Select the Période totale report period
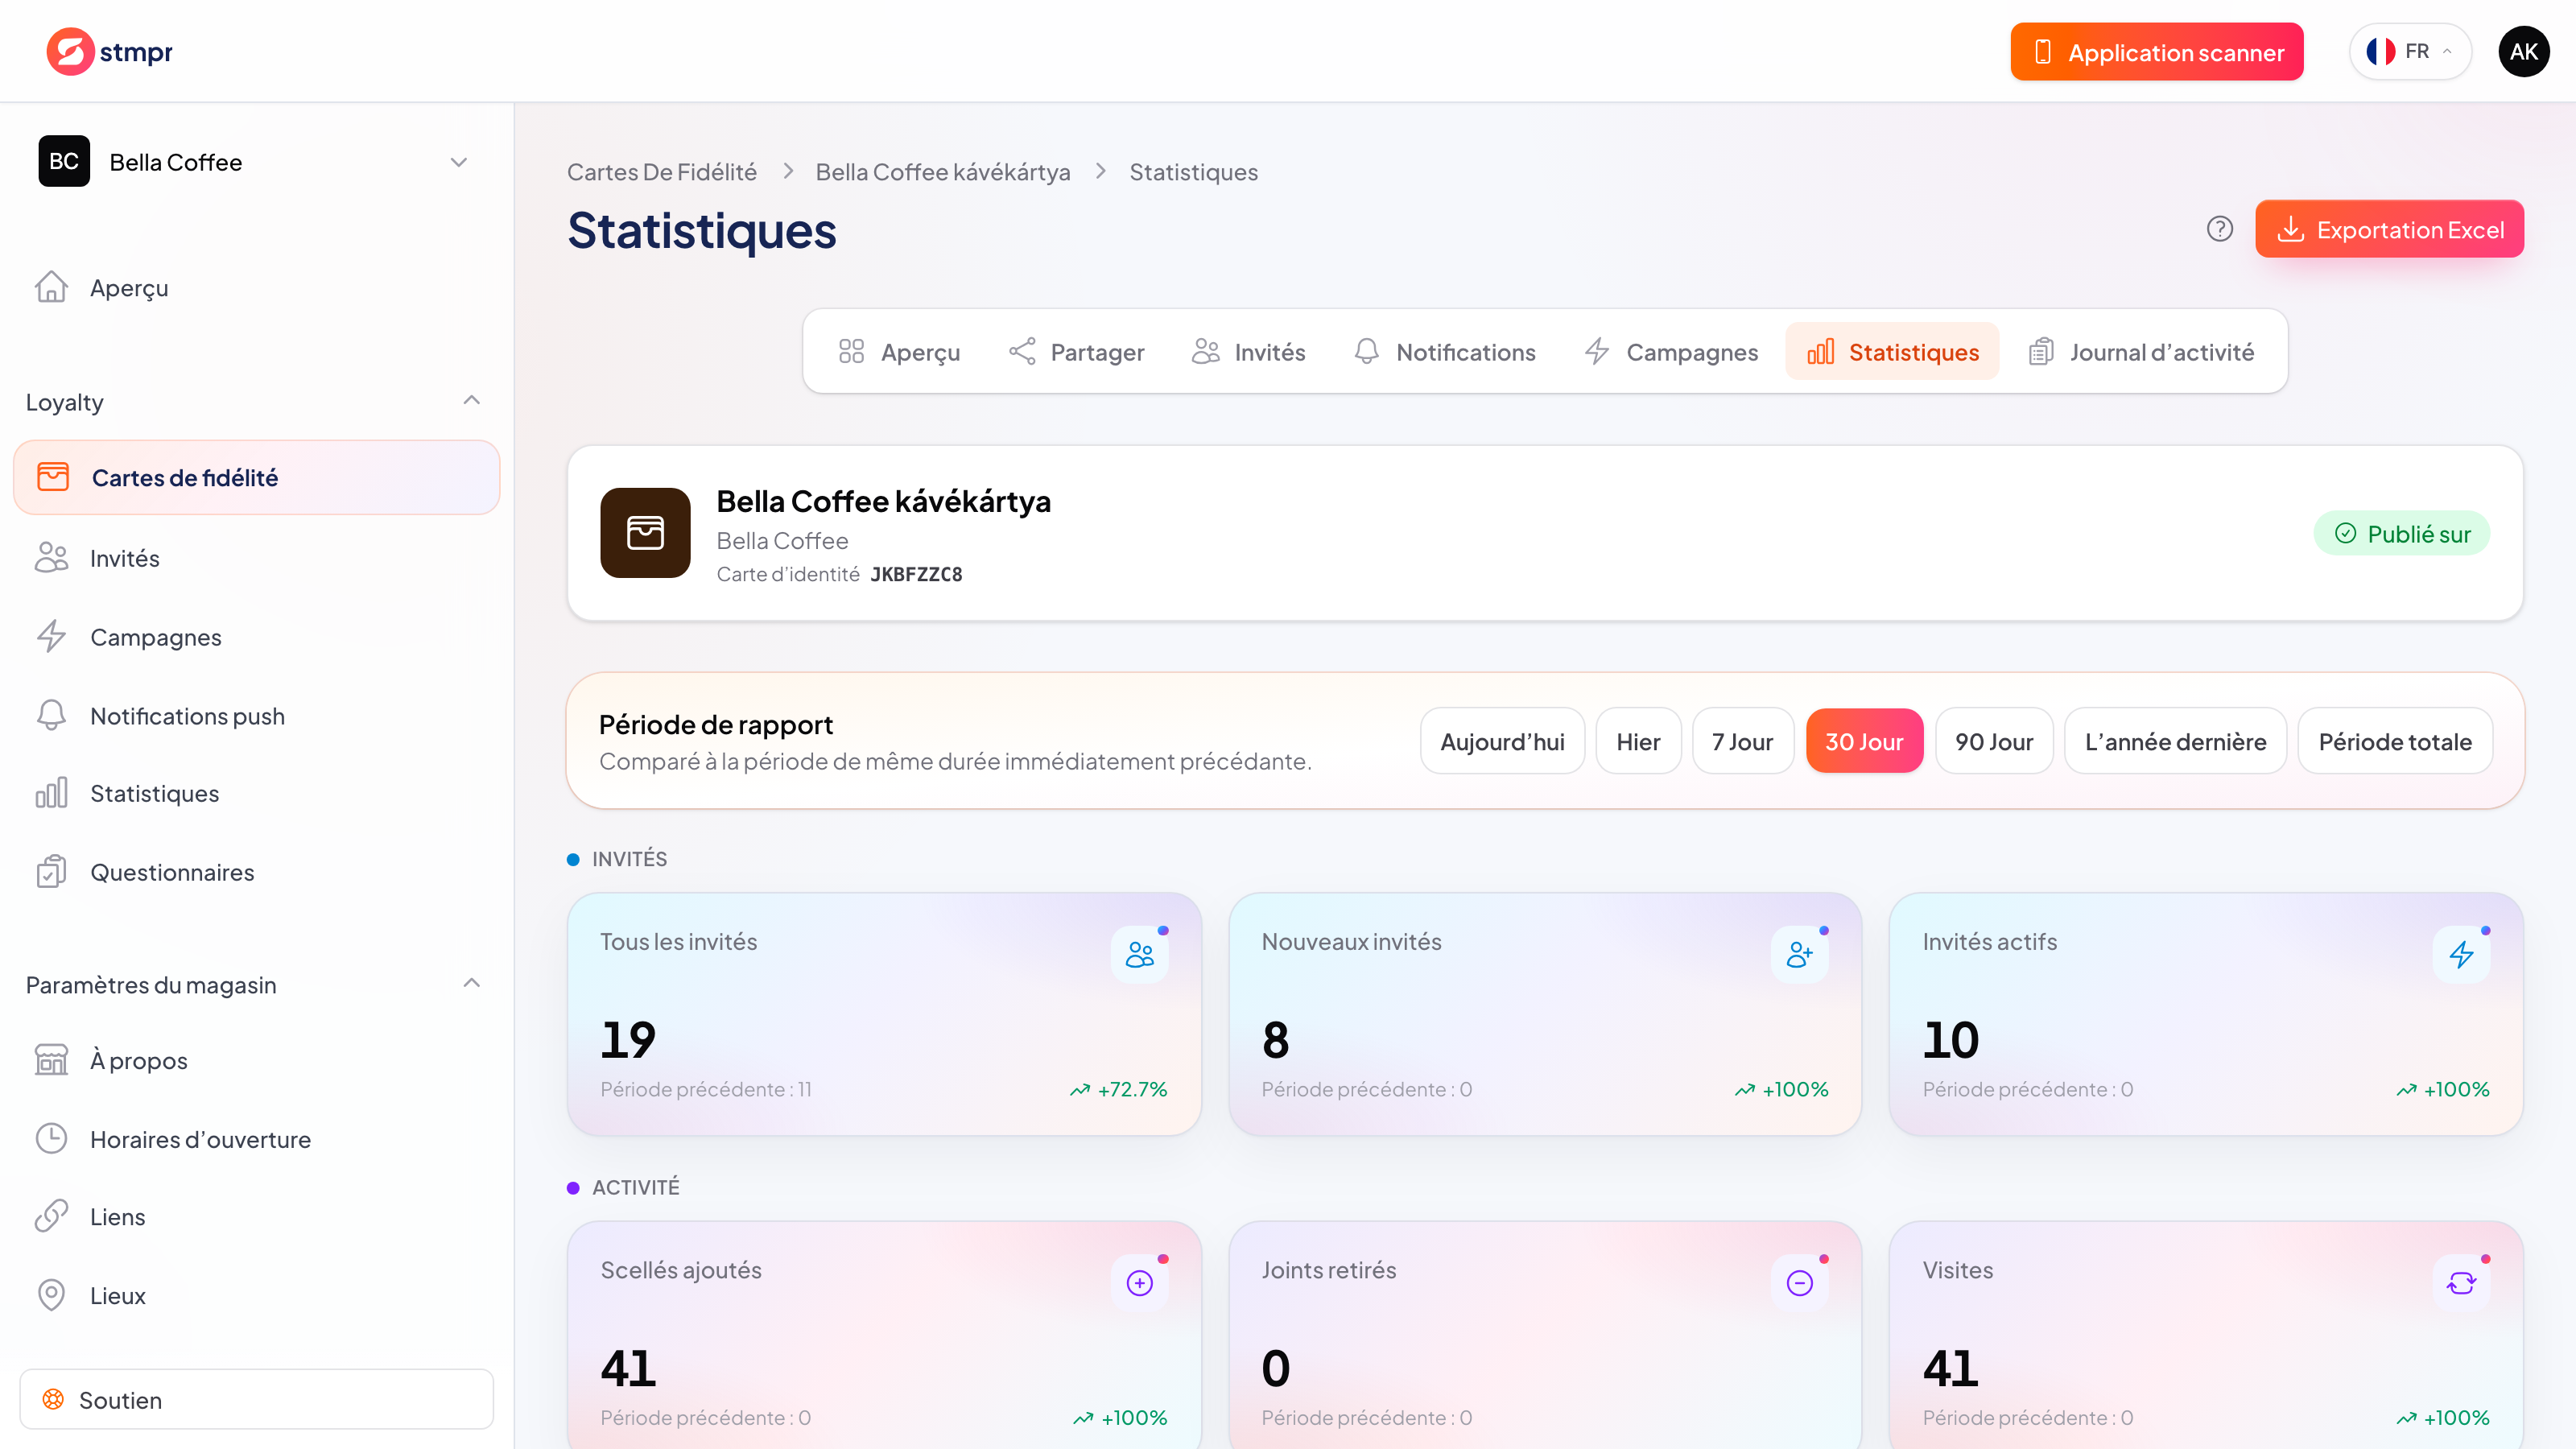The image size is (2576, 1449). click(2395, 741)
